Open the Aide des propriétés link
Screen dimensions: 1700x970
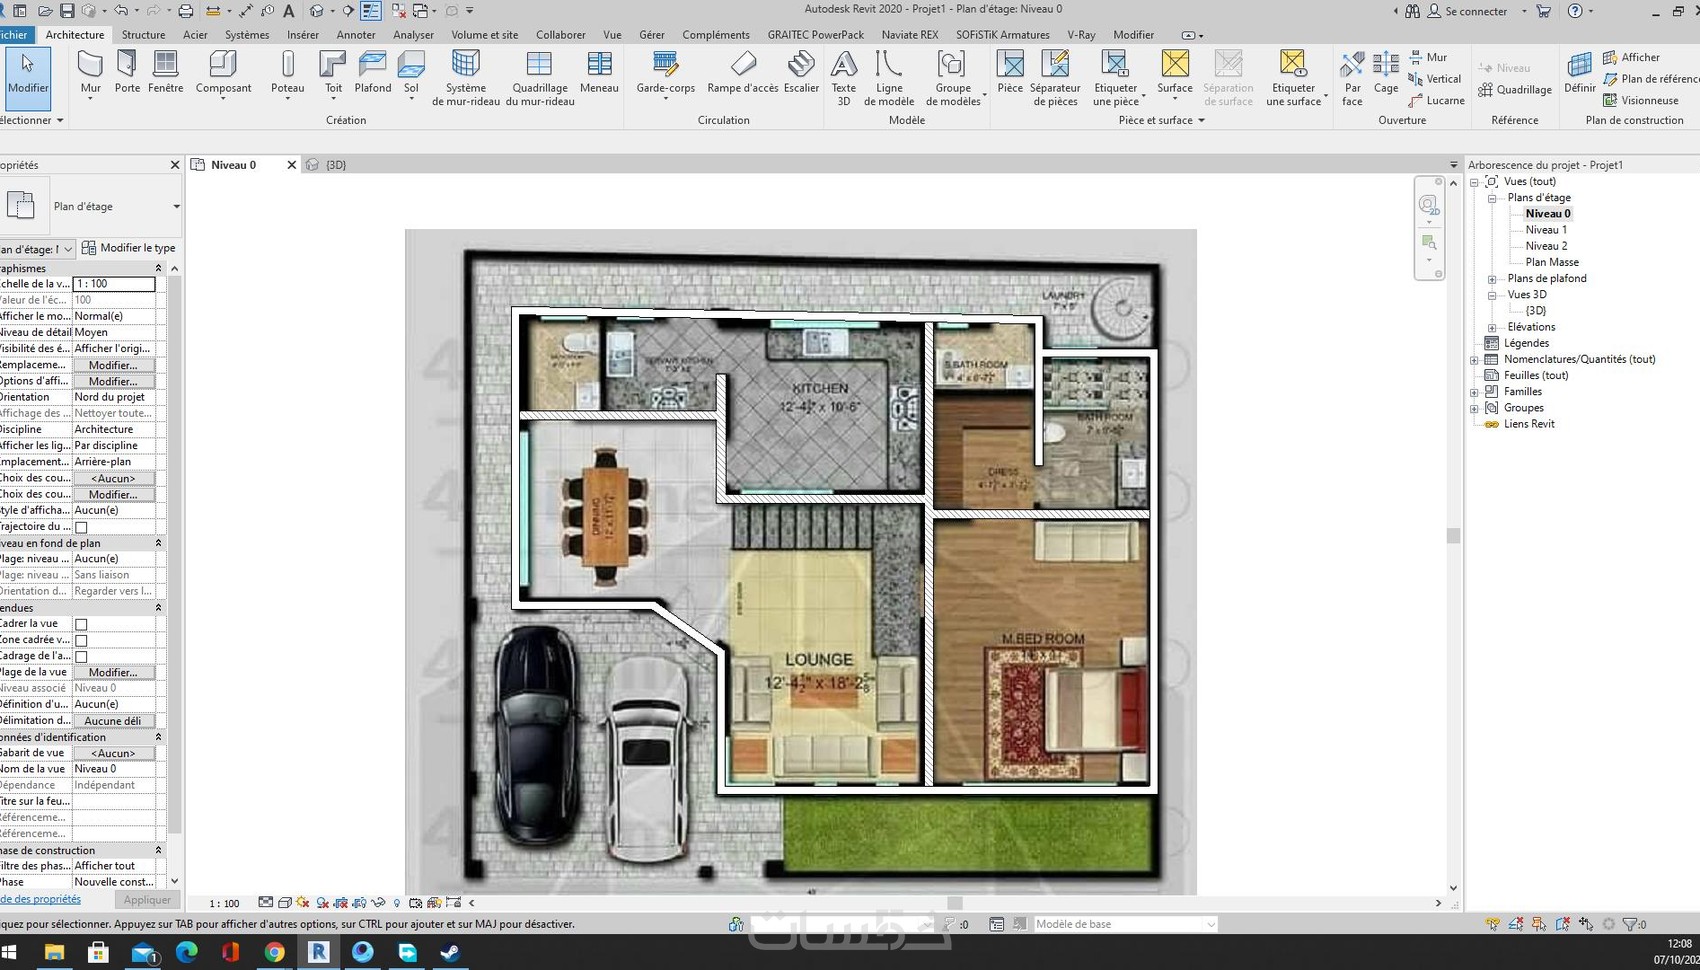[x=40, y=899]
